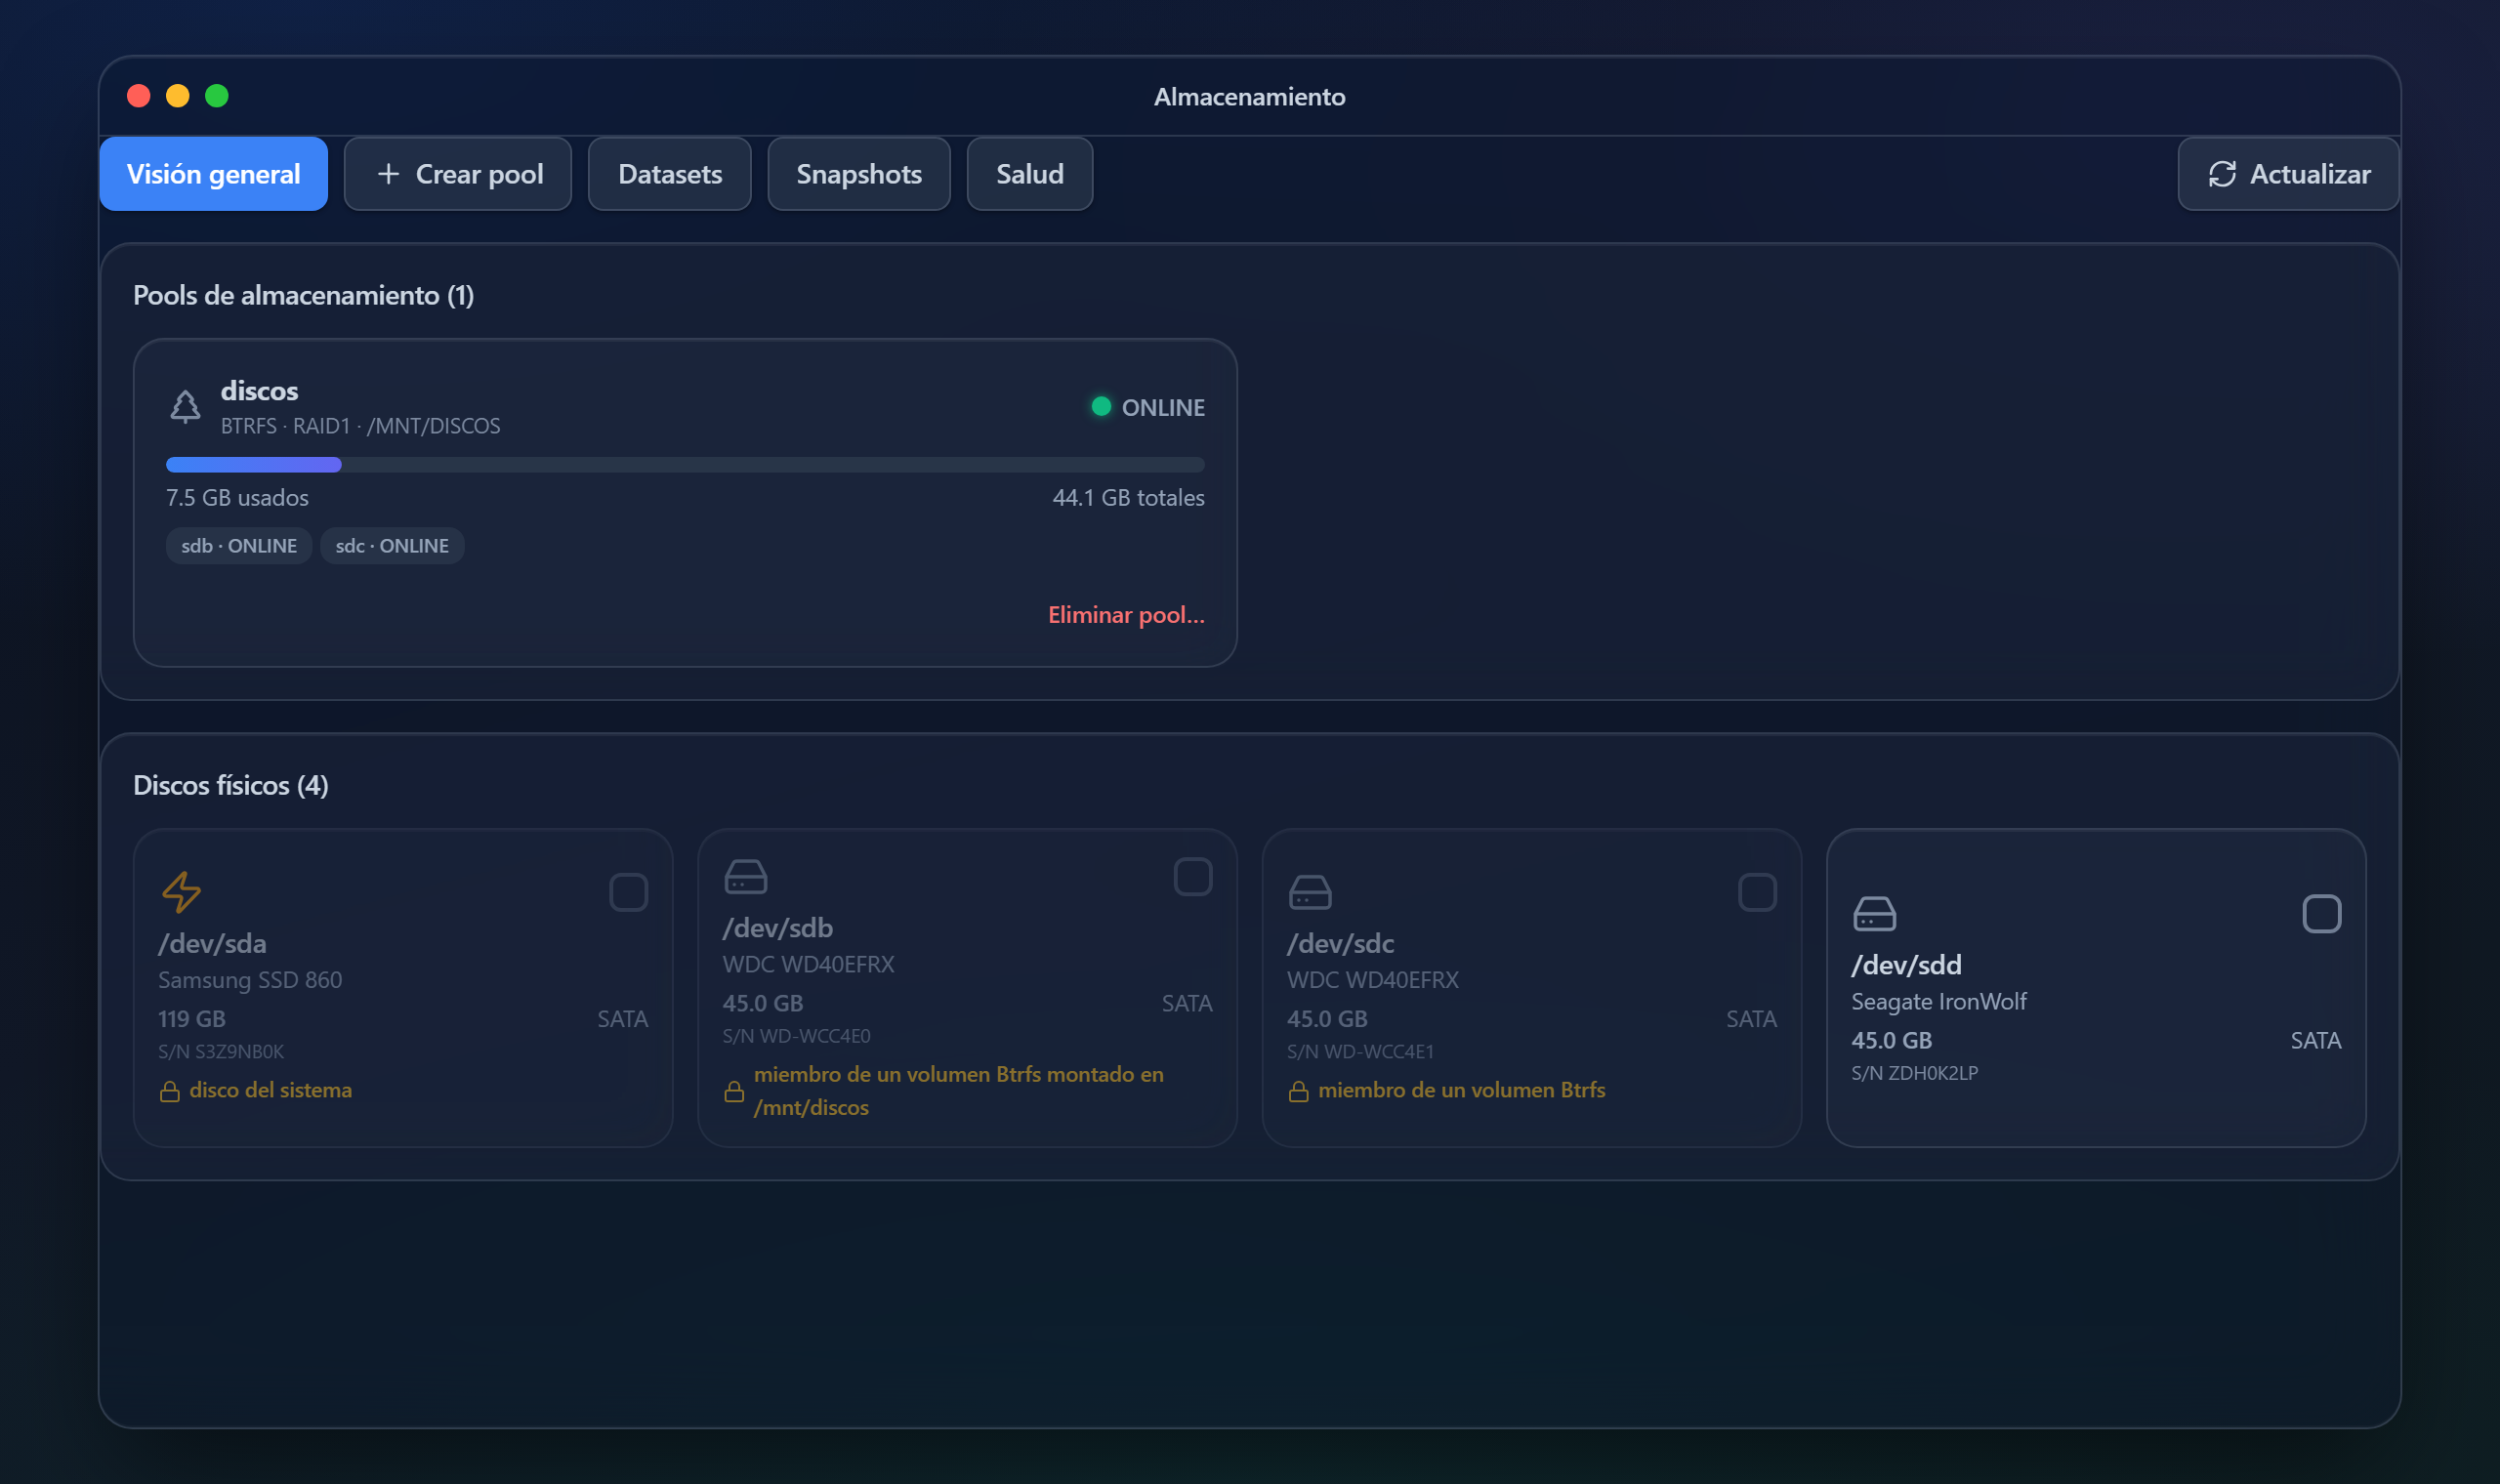Viewport: 2500px width, 1484px height.
Task: Click the BTRFS · RAID1 · /MNT/DISCOS text
Action: (360, 426)
